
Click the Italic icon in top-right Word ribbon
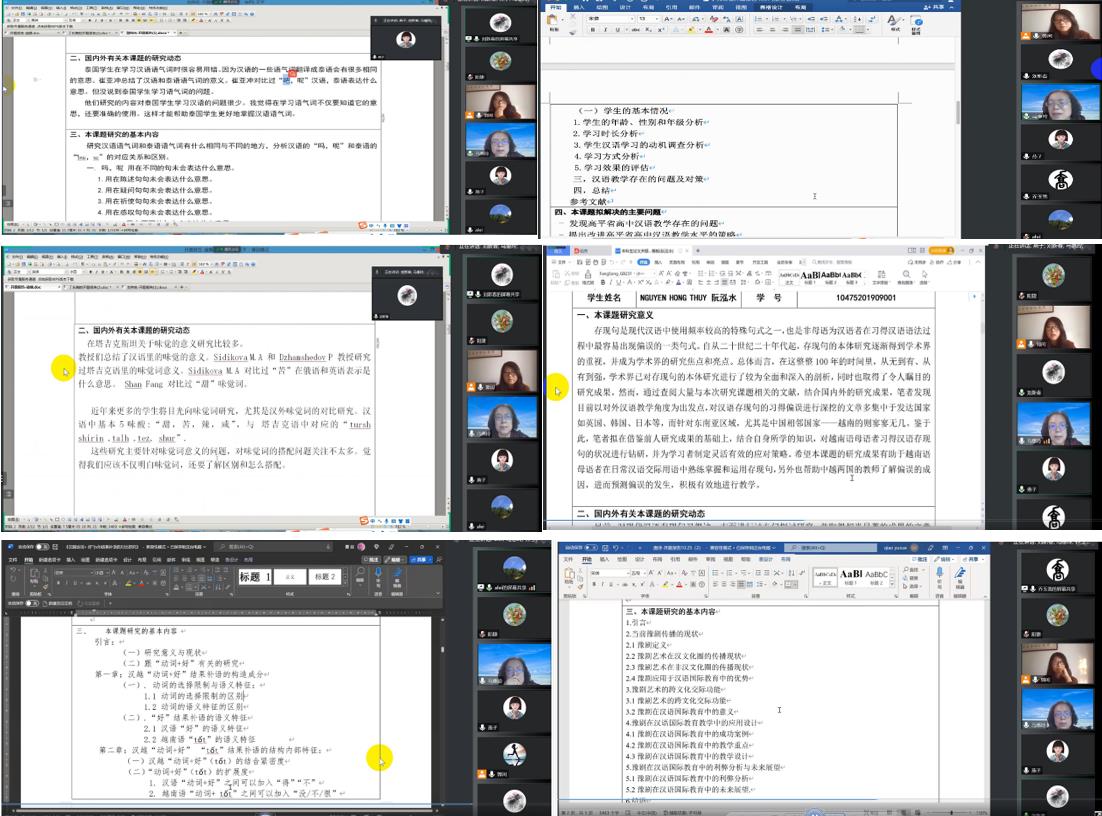point(605,30)
